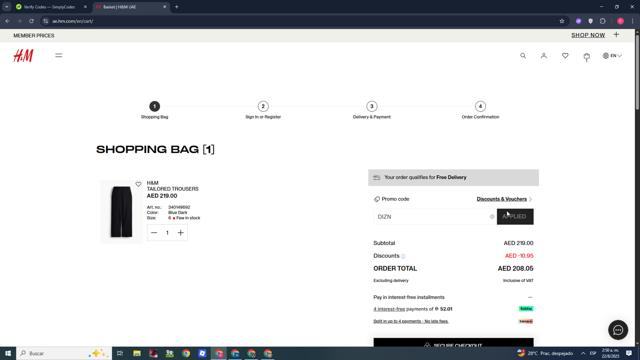Screen dimensions: 640x360
Task: Proceed with the Secure Checkout button
Action: [453, 342]
